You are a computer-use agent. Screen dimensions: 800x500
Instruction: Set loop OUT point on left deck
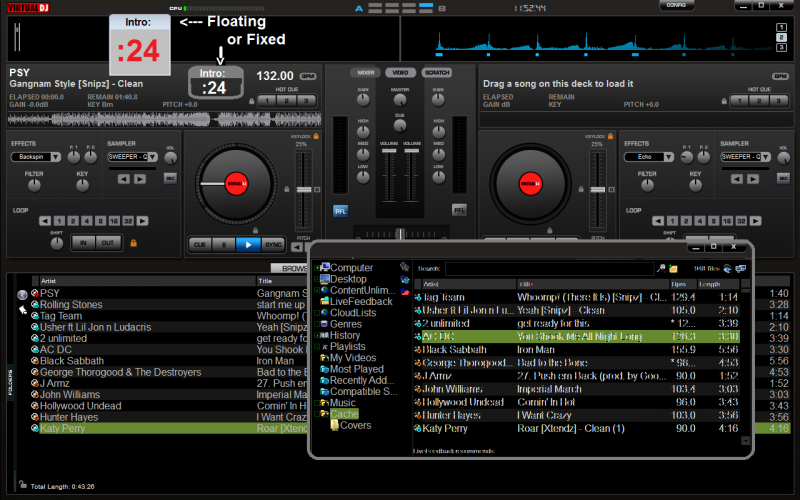[108, 243]
